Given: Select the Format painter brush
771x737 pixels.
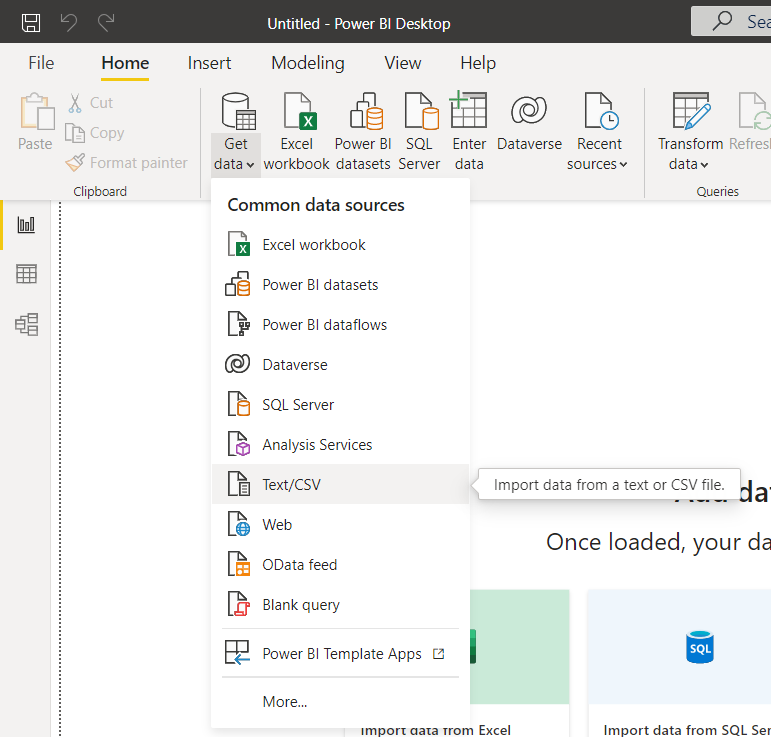Looking at the screenshot, I should click(x=126, y=163).
